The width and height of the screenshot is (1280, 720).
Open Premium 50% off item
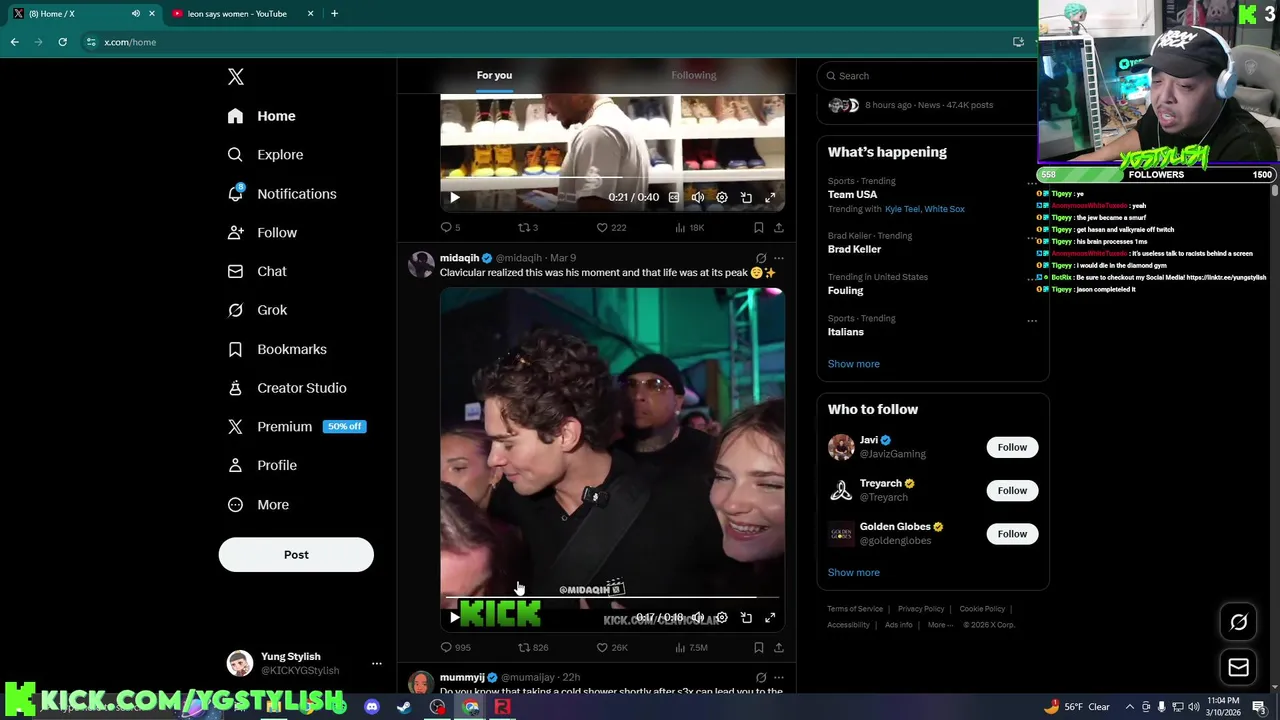296,427
